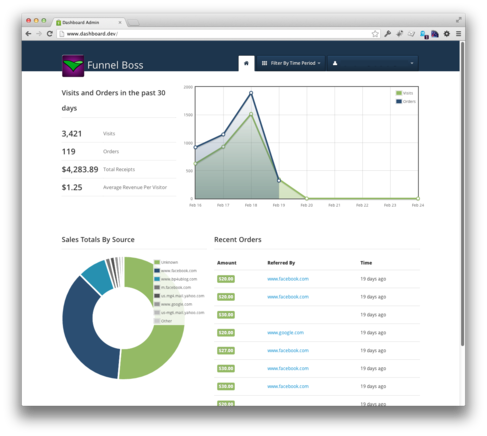Click the Funnel Boss title text
487x436 pixels.
pyautogui.click(x=115, y=65)
